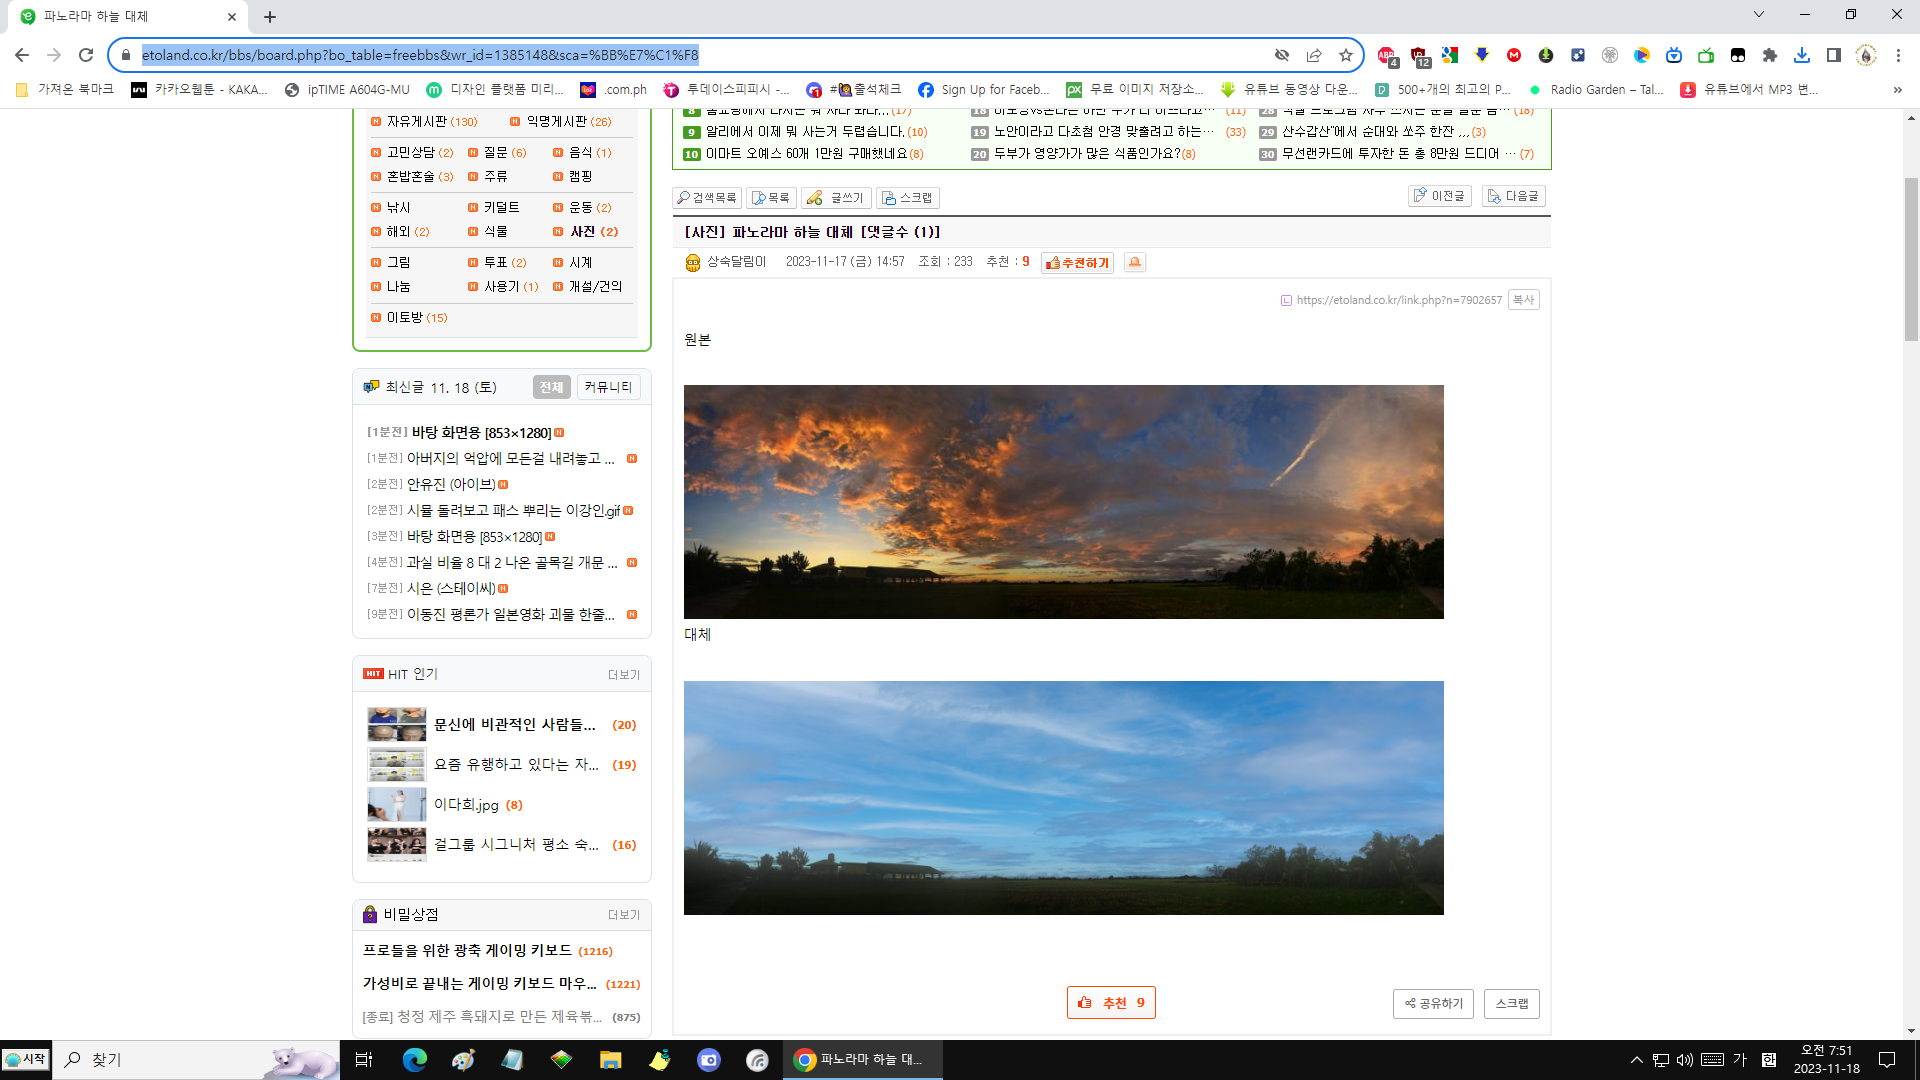Open the taskbar clock showing 오전 7:51

tap(1827, 1060)
